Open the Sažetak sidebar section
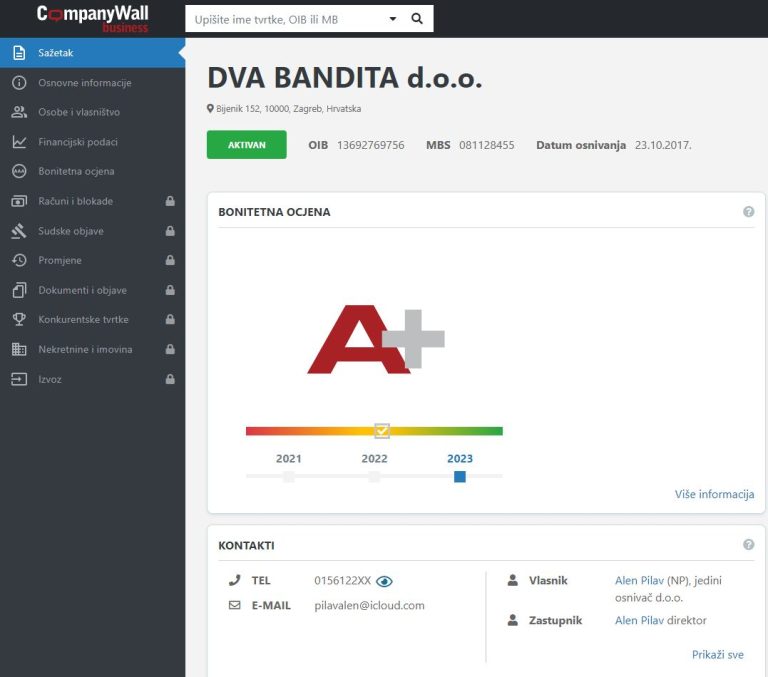This screenshot has width=768, height=677. tap(93, 52)
